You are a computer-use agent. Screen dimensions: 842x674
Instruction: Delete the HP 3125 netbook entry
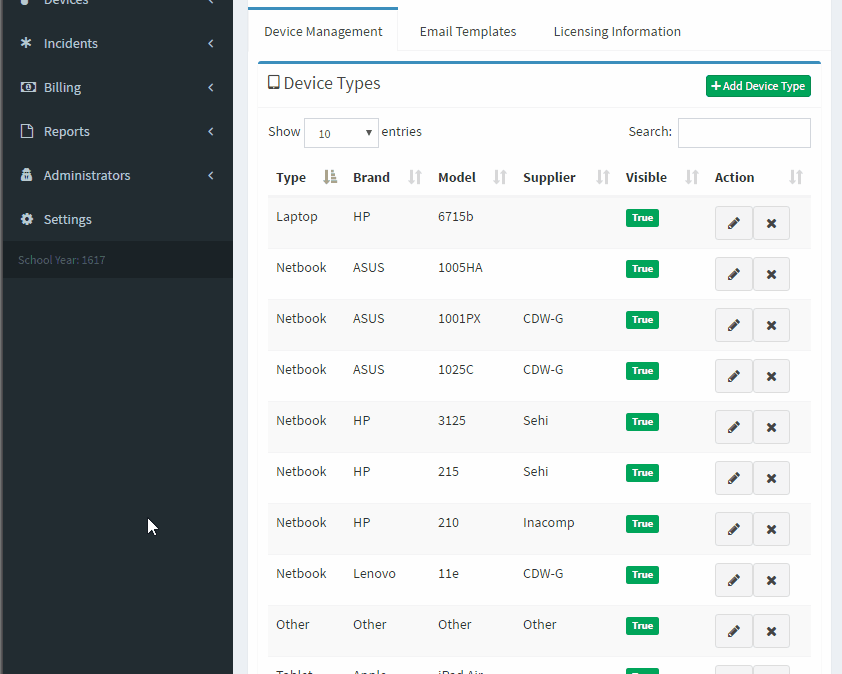click(771, 427)
